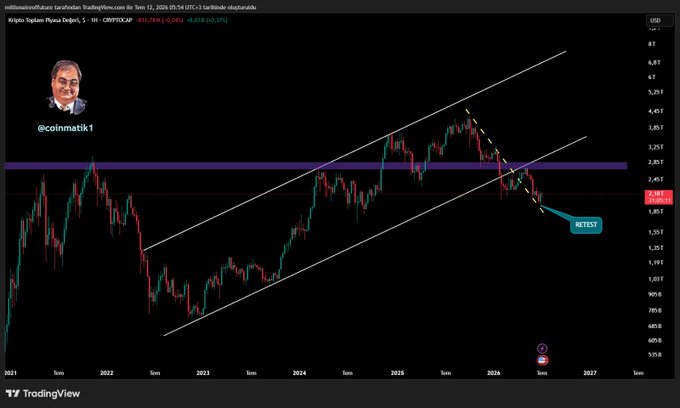Click the 905B price axis label

[x=654, y=294]
